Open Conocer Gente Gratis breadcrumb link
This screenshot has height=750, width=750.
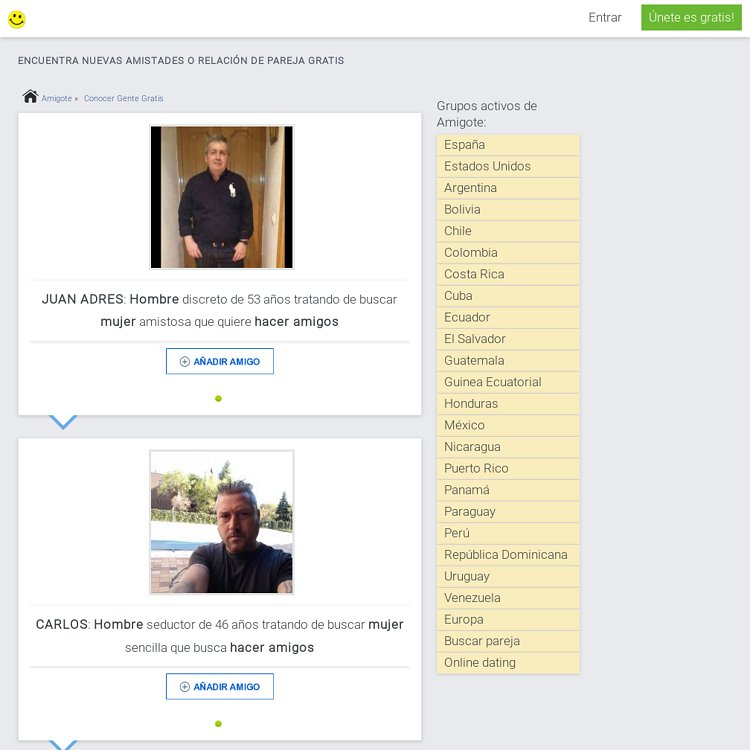coord(123,98)
